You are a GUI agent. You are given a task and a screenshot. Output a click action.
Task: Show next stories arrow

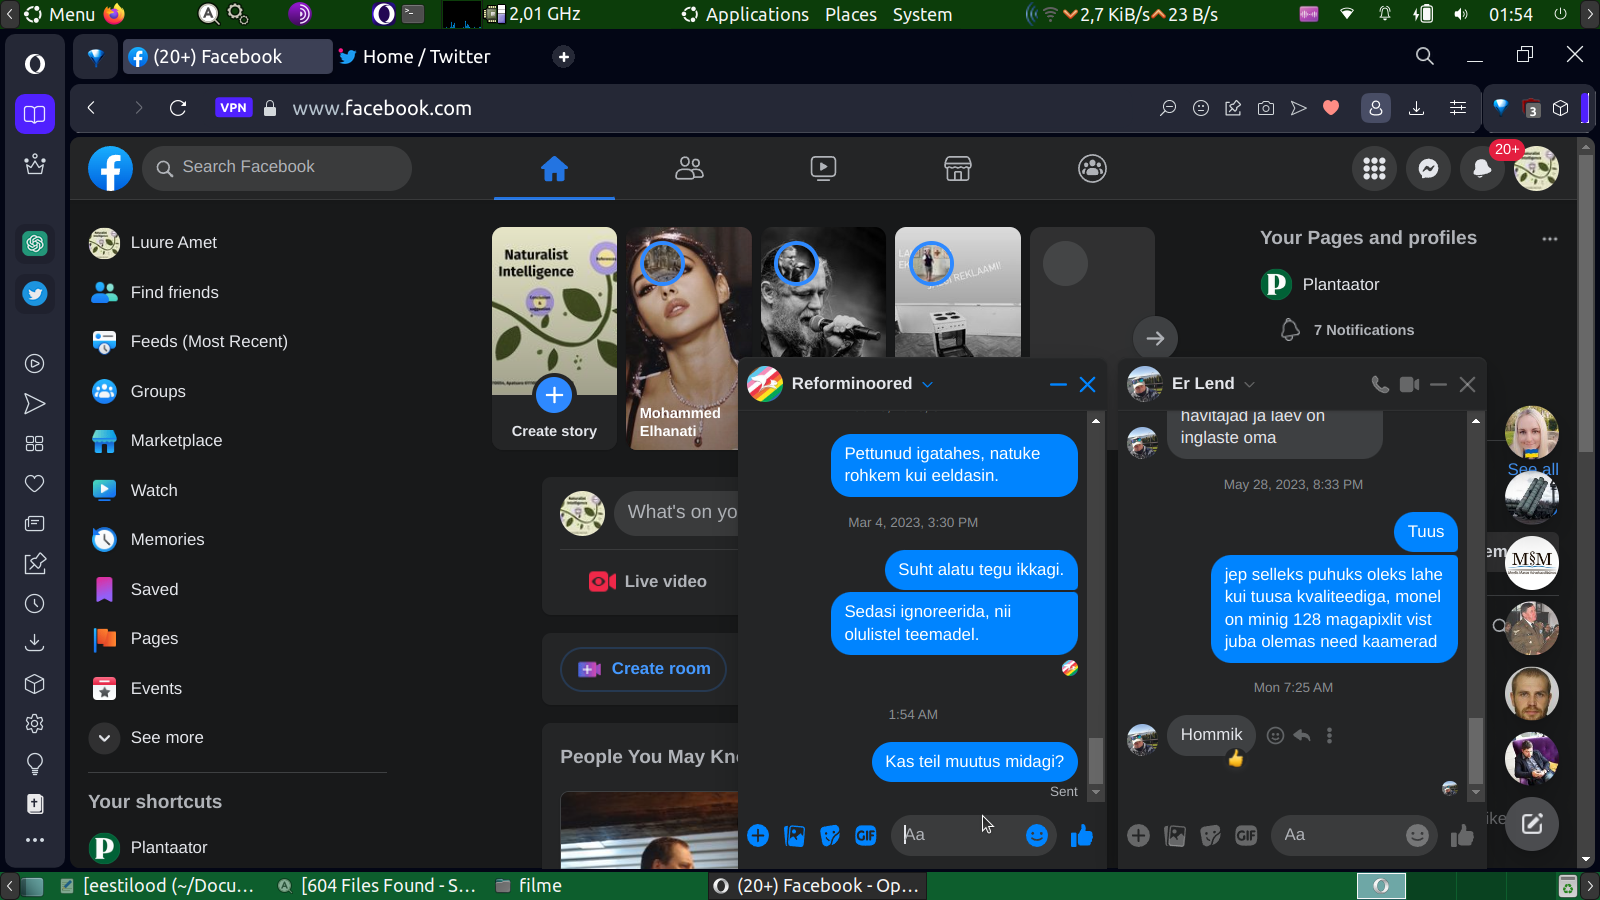[1155, 338]
